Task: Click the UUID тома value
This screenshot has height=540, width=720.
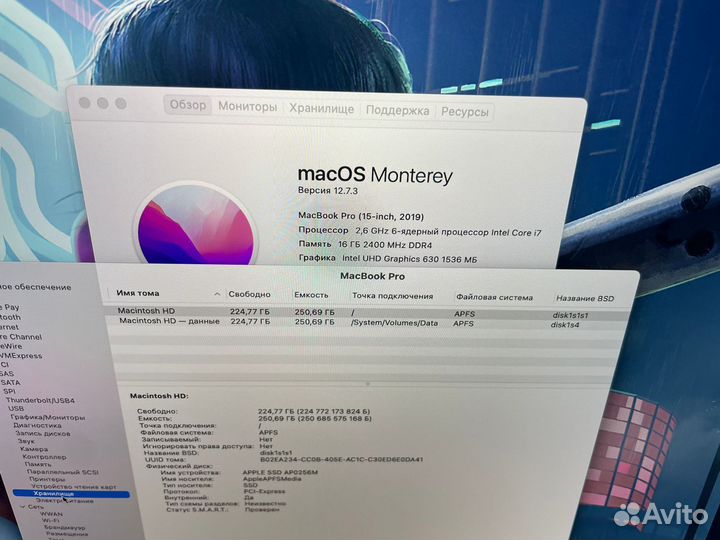Action: click(342, 459)
